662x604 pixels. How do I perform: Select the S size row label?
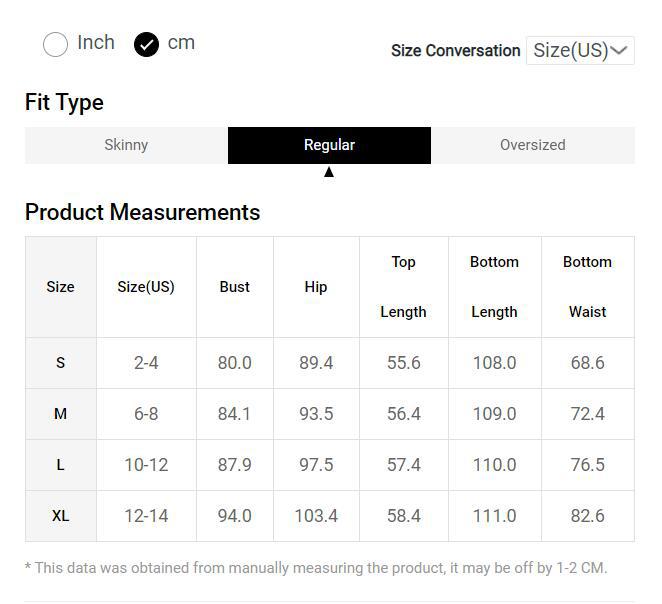(60, 363)
